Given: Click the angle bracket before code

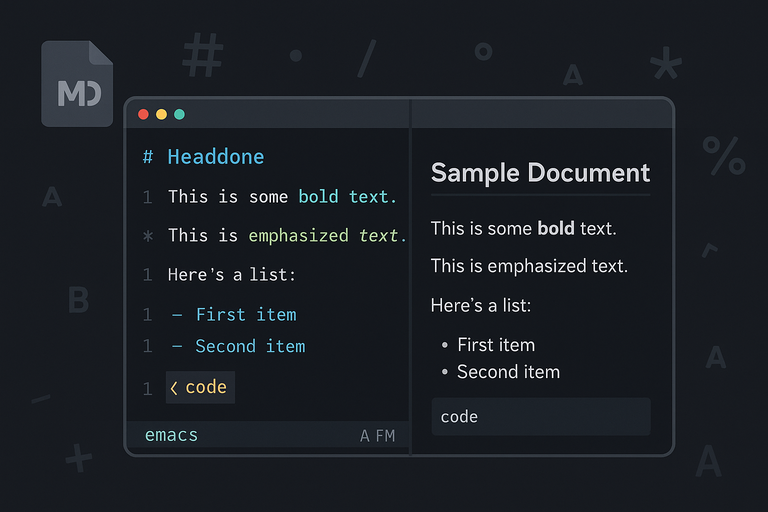Looking at the screenshot, I should coord(174,387).
